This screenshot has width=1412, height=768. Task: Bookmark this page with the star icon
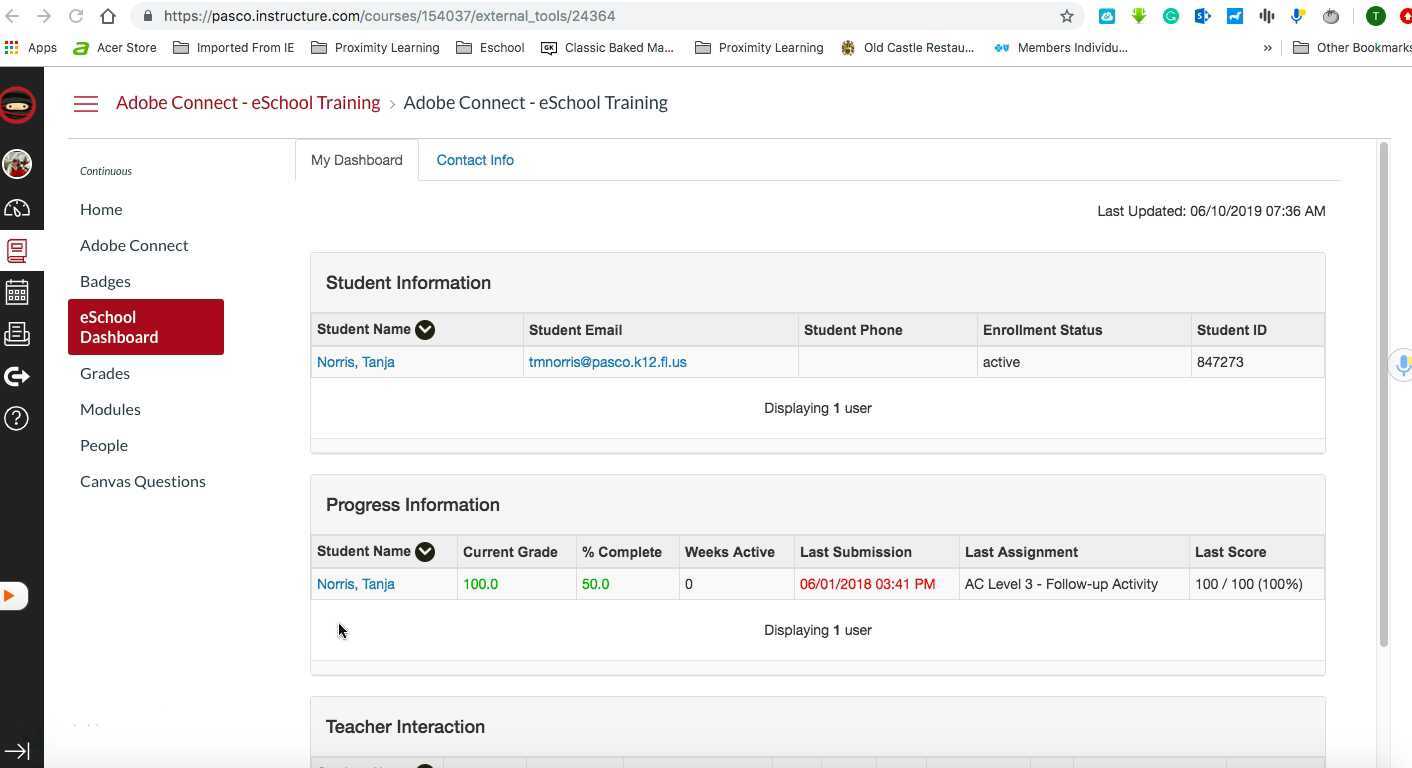1067,16
